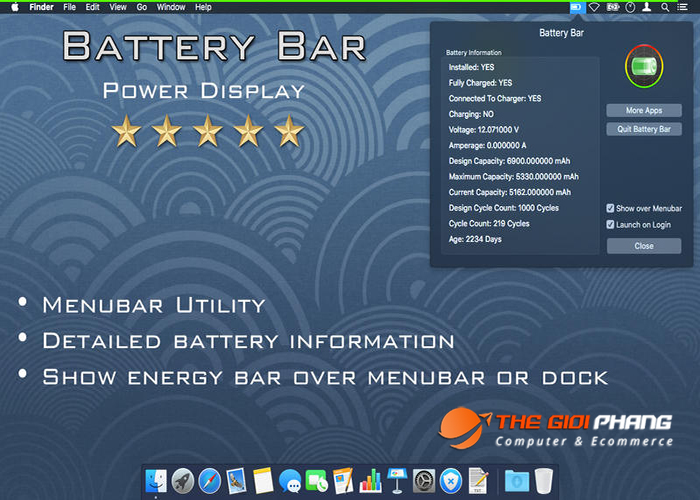Open the system battery charging status icon

612,7
